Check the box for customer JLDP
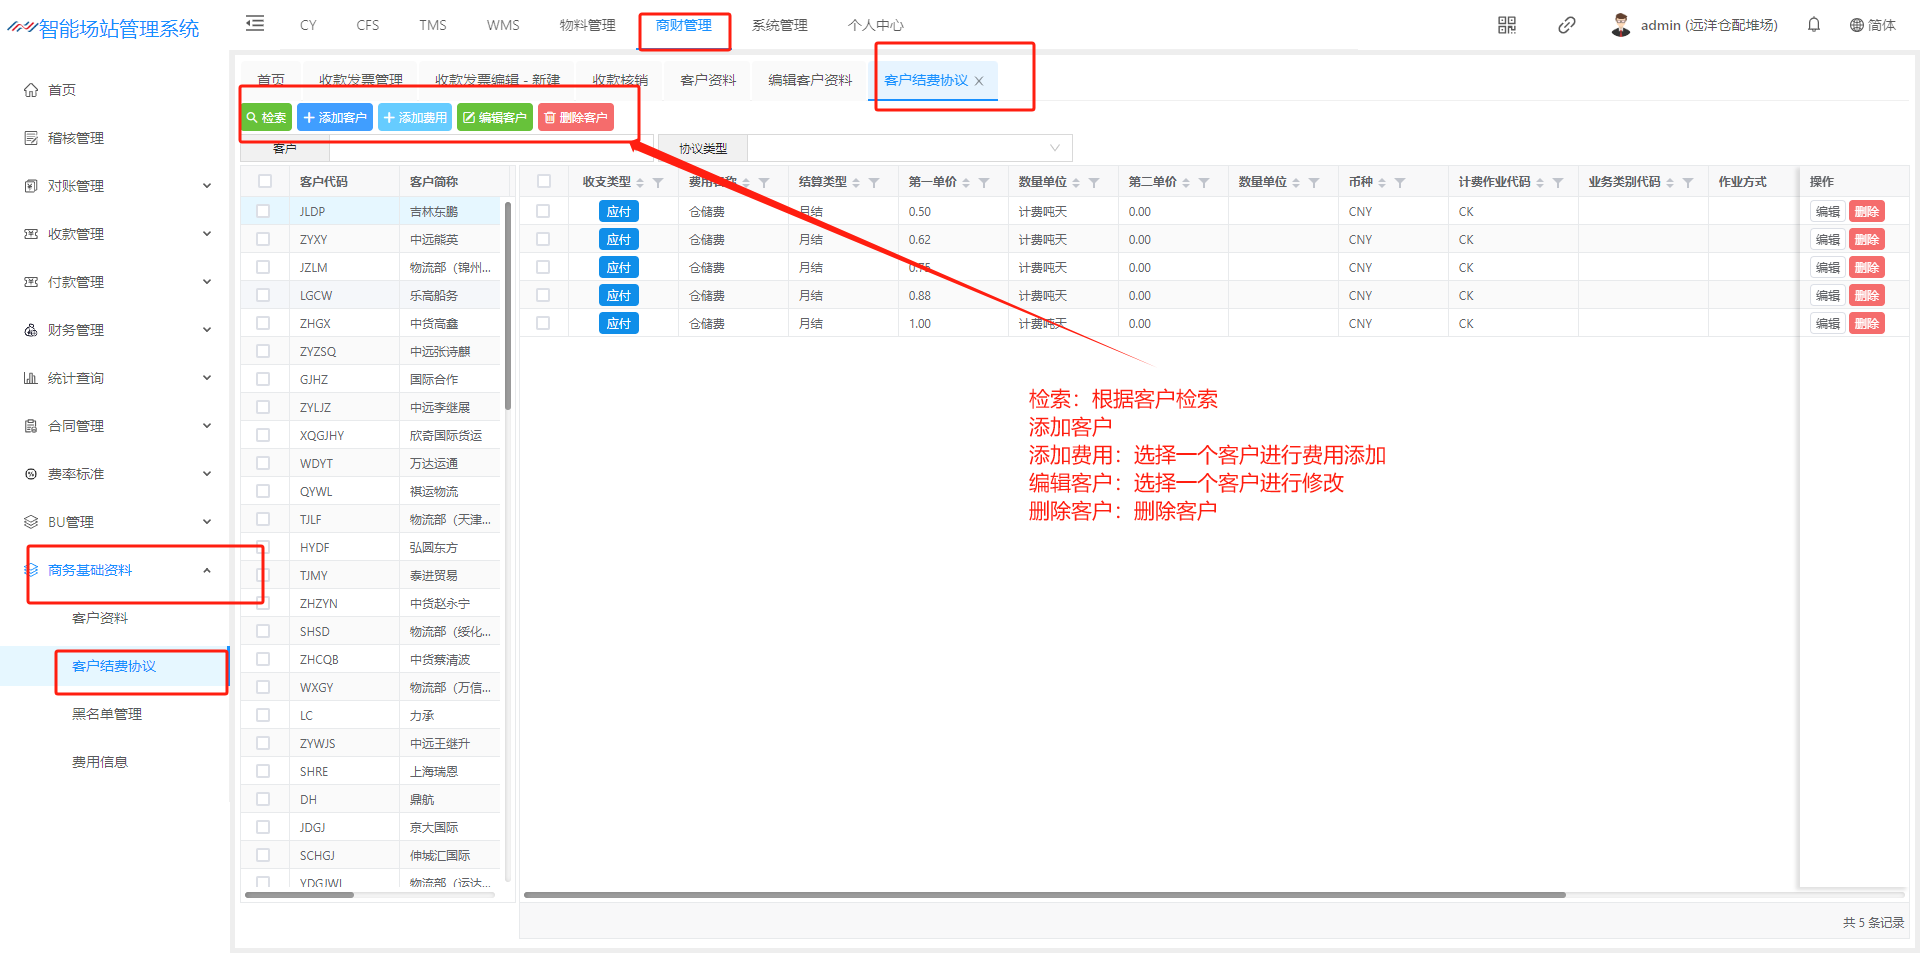This screenshot has height=953, width=1920. point(263,211)
